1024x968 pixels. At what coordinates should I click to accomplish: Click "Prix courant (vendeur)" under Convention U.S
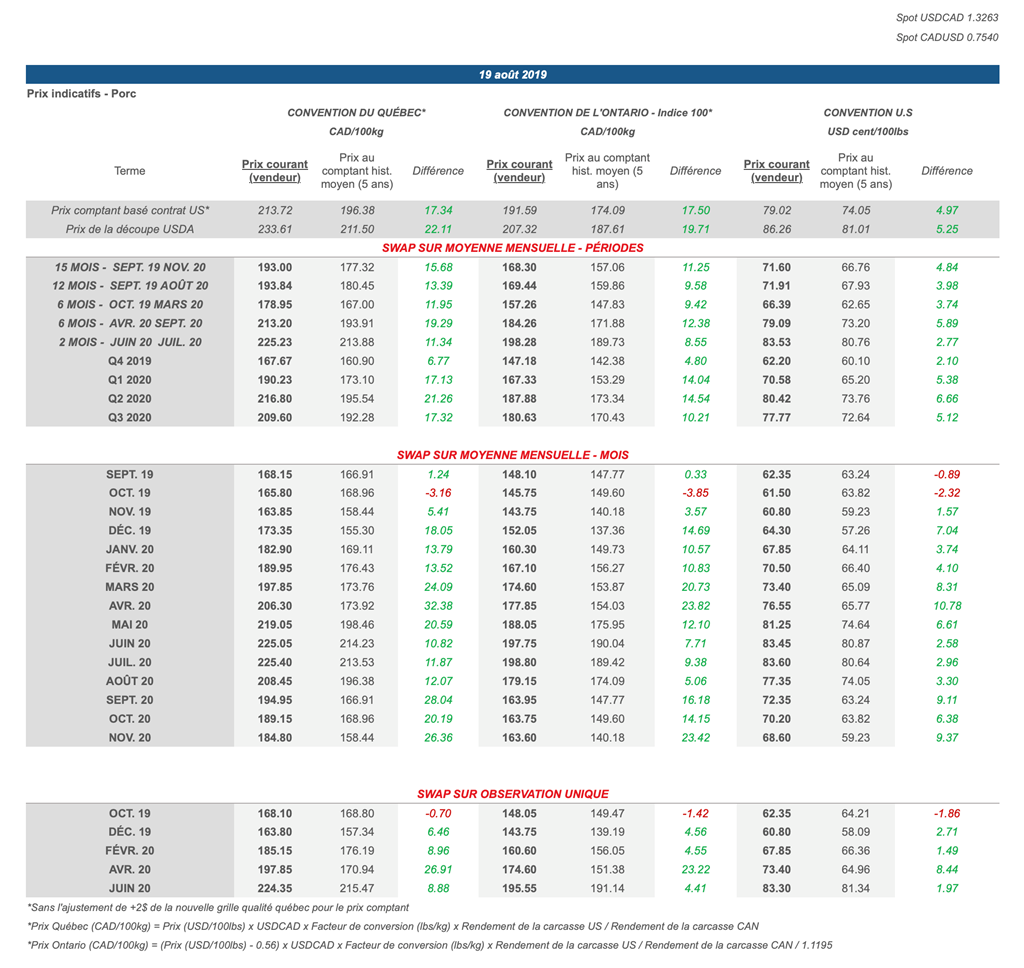point(776,171)
